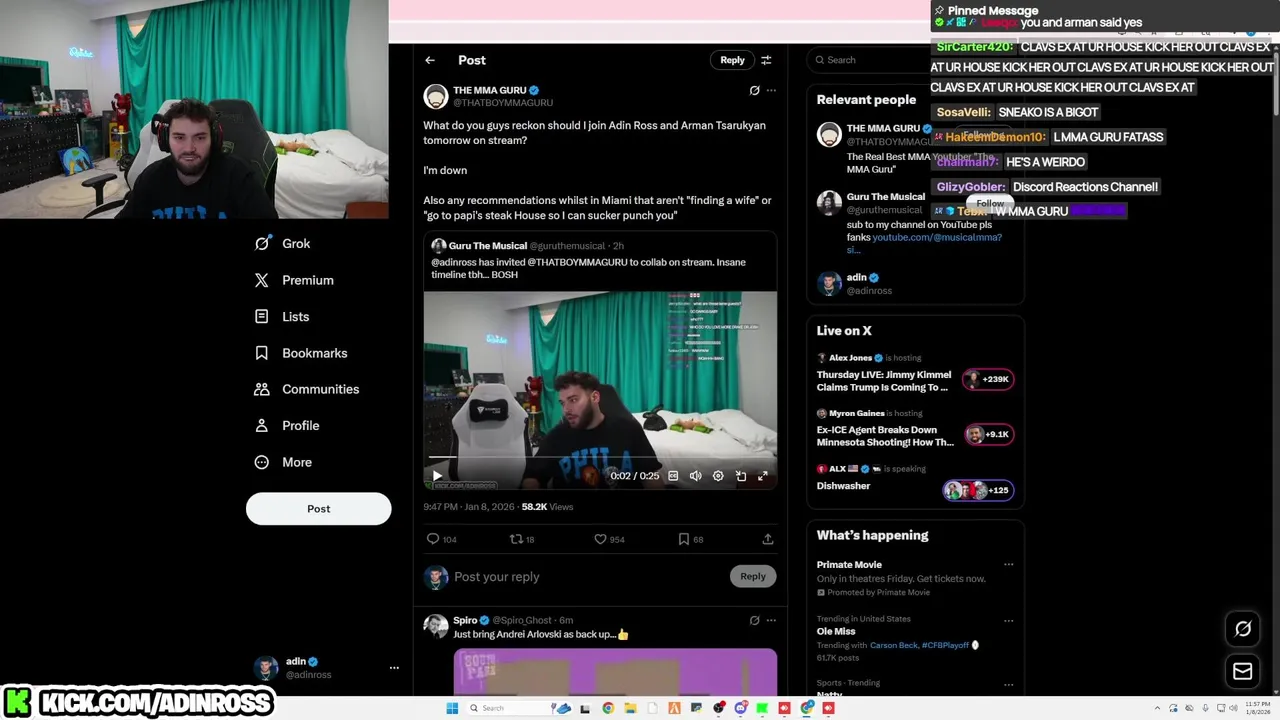Play the embedded video
The height and width of the screenshot is (720, 1280).
coord(437,476)
